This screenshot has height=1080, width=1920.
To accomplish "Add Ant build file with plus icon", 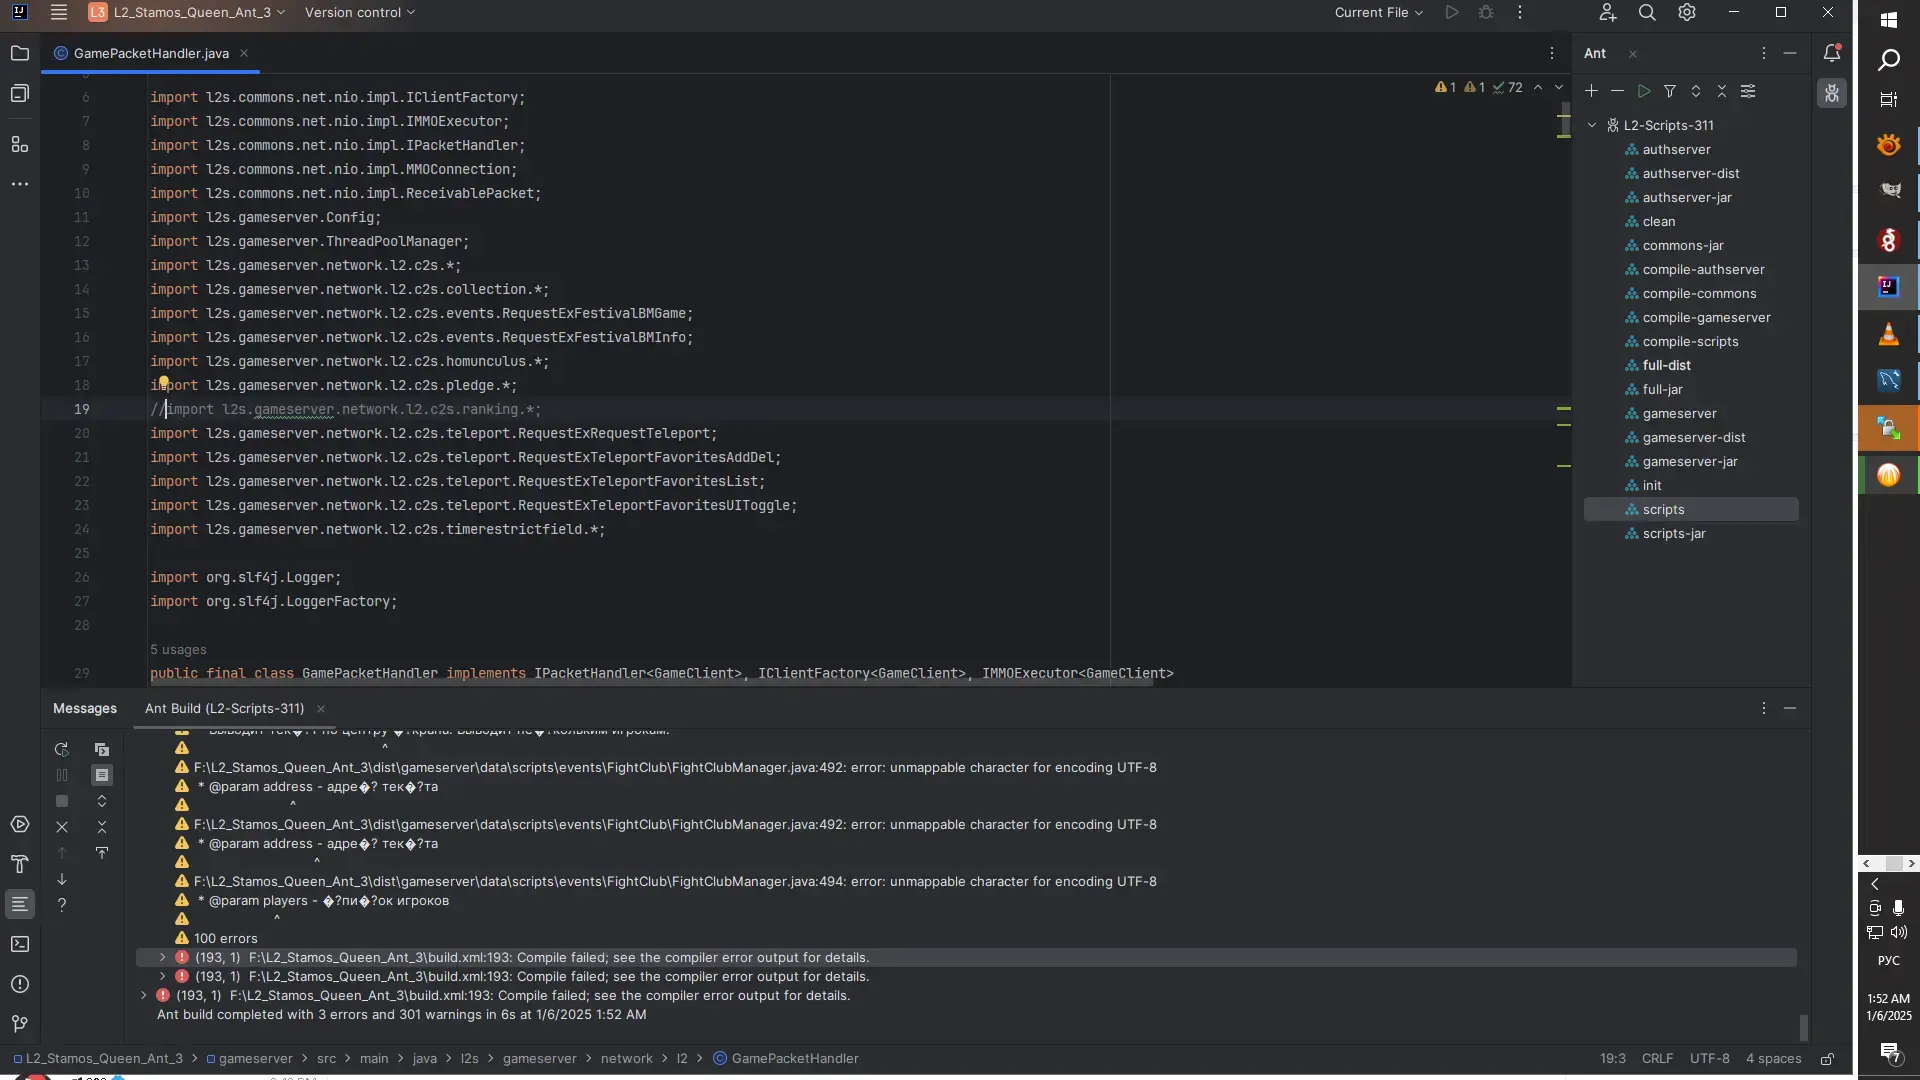I will coord(1591,91).
